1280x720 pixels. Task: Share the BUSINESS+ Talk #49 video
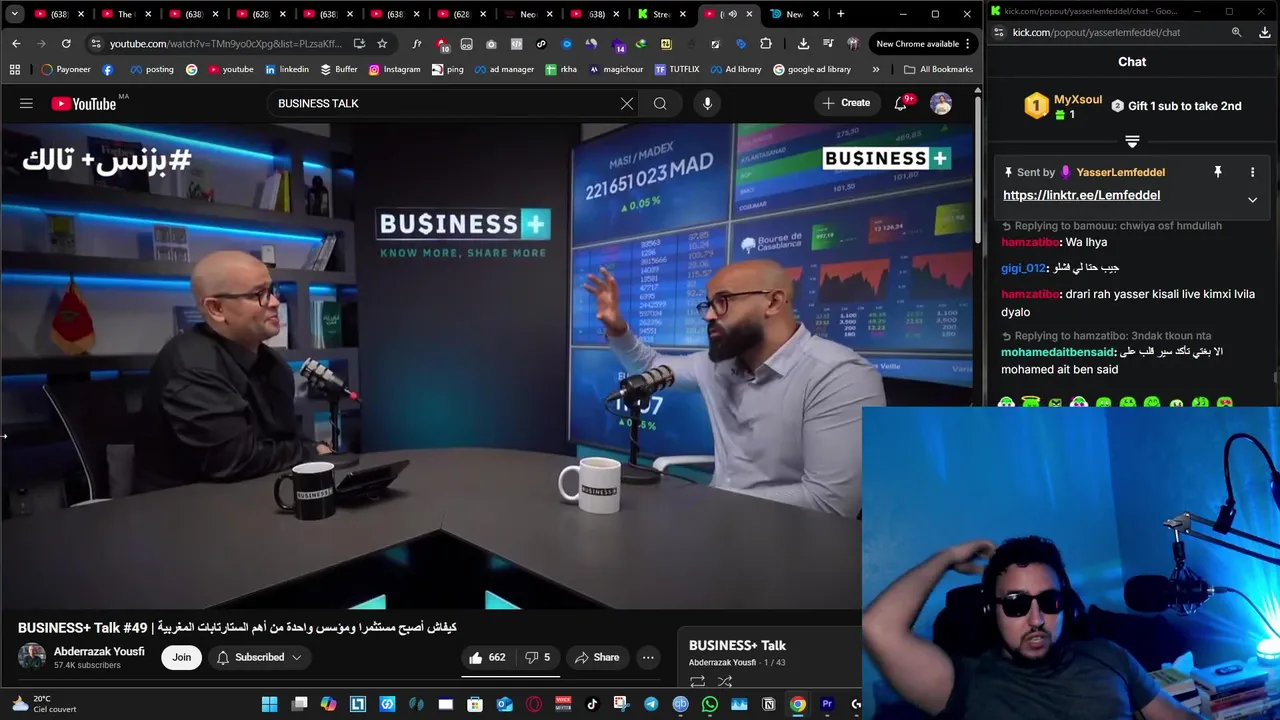click(x=597, y=657)
